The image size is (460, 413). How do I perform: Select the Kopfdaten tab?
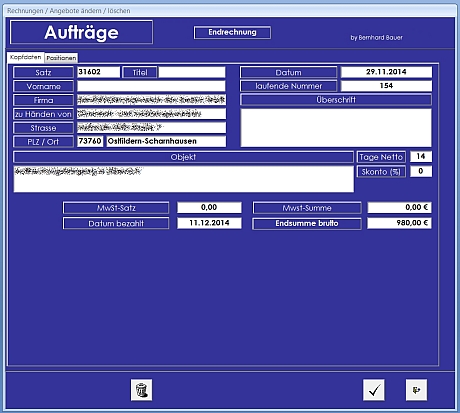[x=25, y=57]
